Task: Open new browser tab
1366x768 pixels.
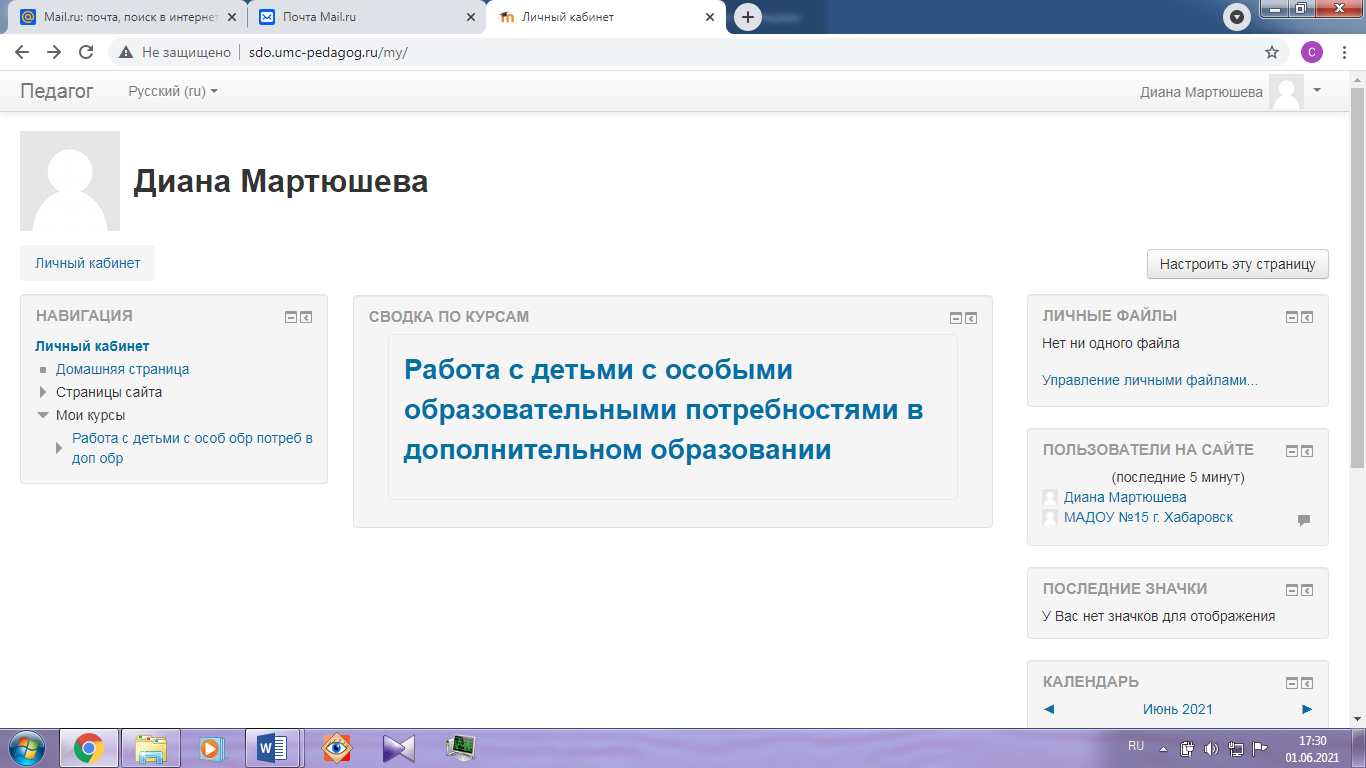Action: pyautogui.click(x=747, y=17)
